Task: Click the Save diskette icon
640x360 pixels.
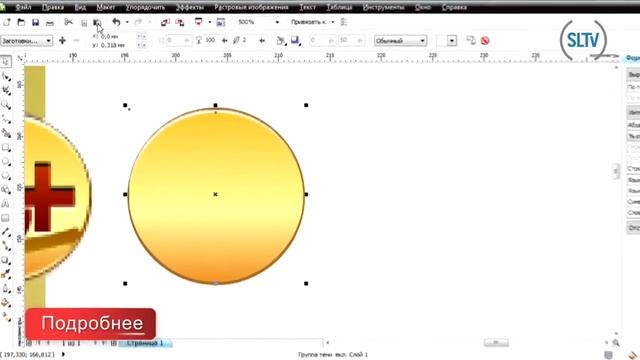Action: tap(36, 22)
